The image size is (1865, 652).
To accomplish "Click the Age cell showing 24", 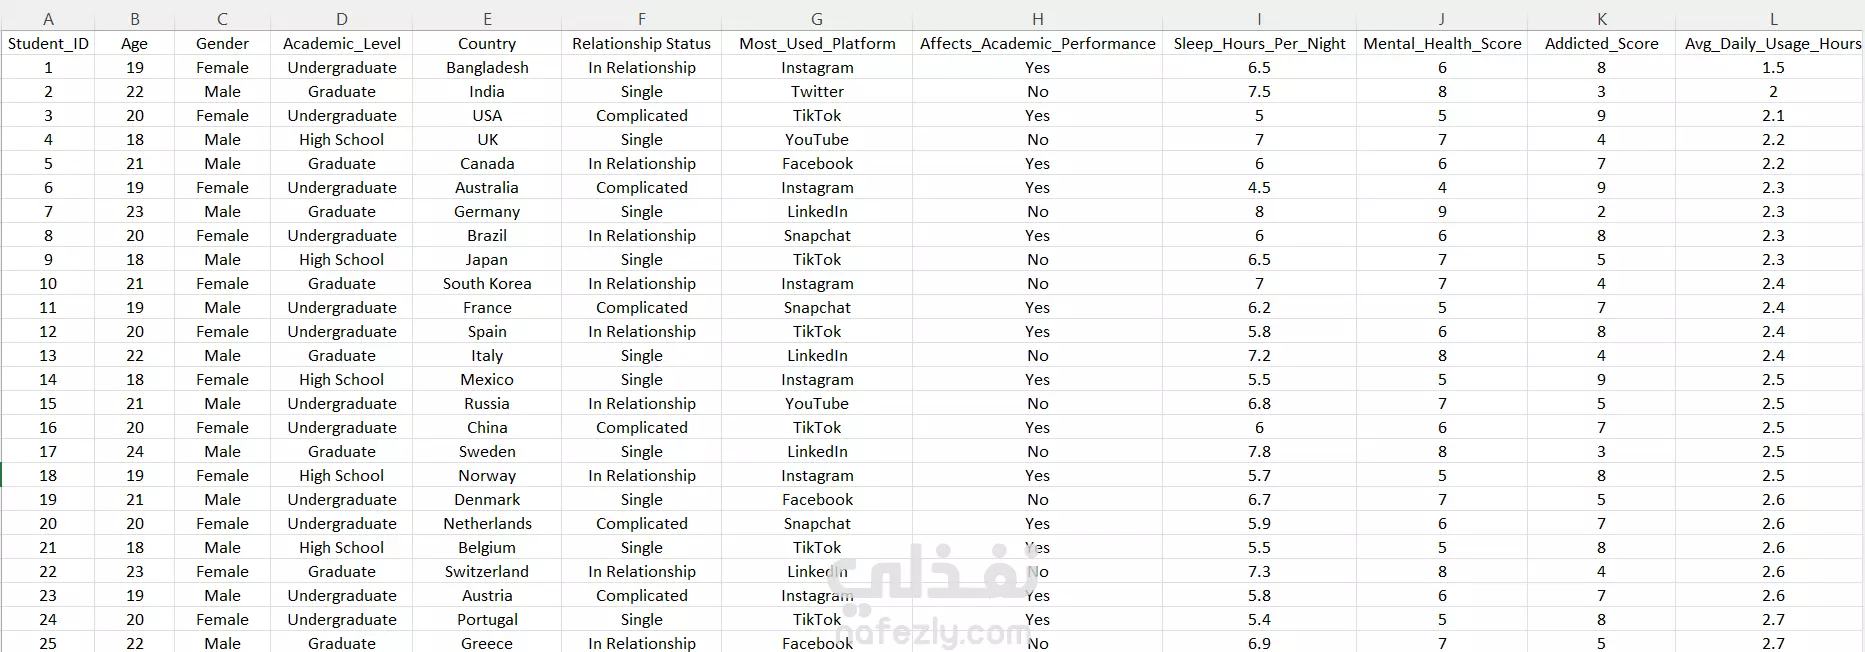I will click(135, 451).
